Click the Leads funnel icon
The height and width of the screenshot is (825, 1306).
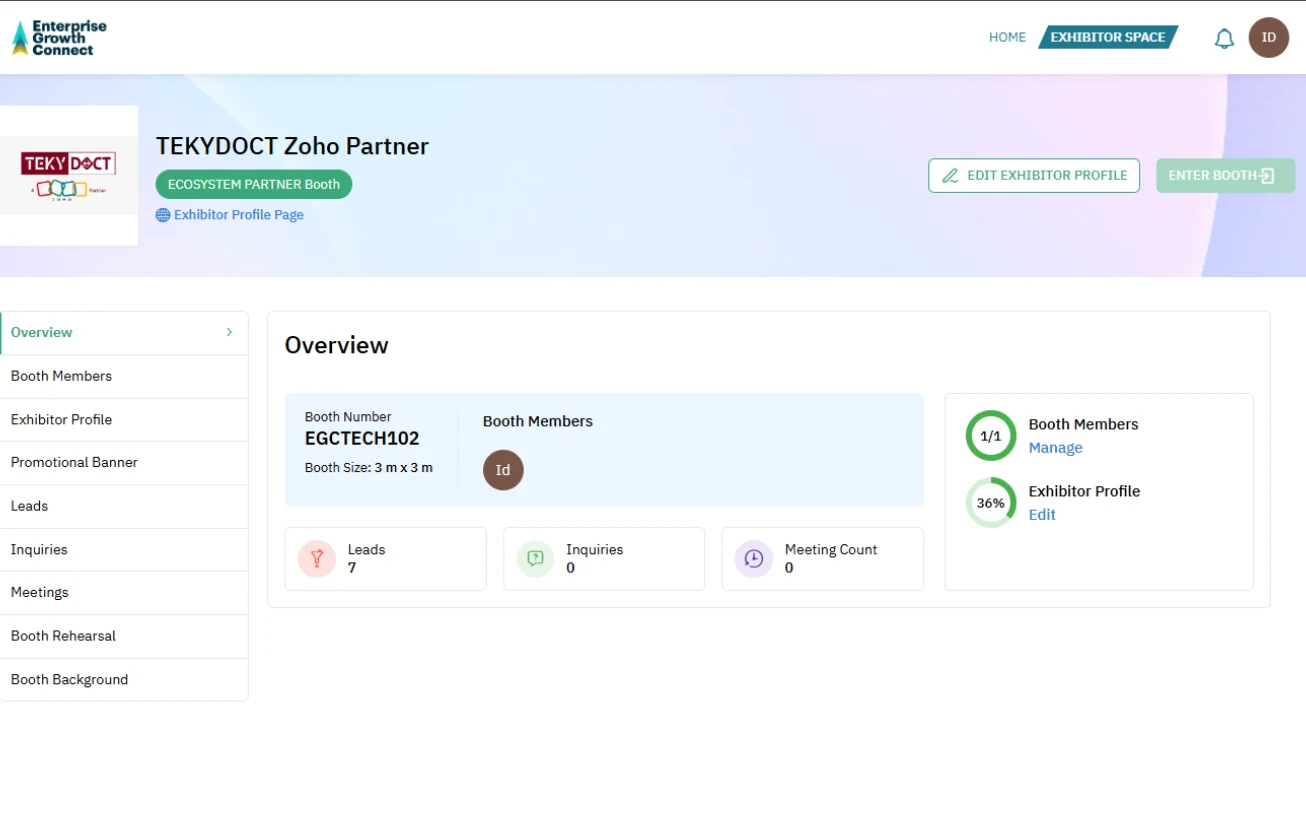click(317, 559)
